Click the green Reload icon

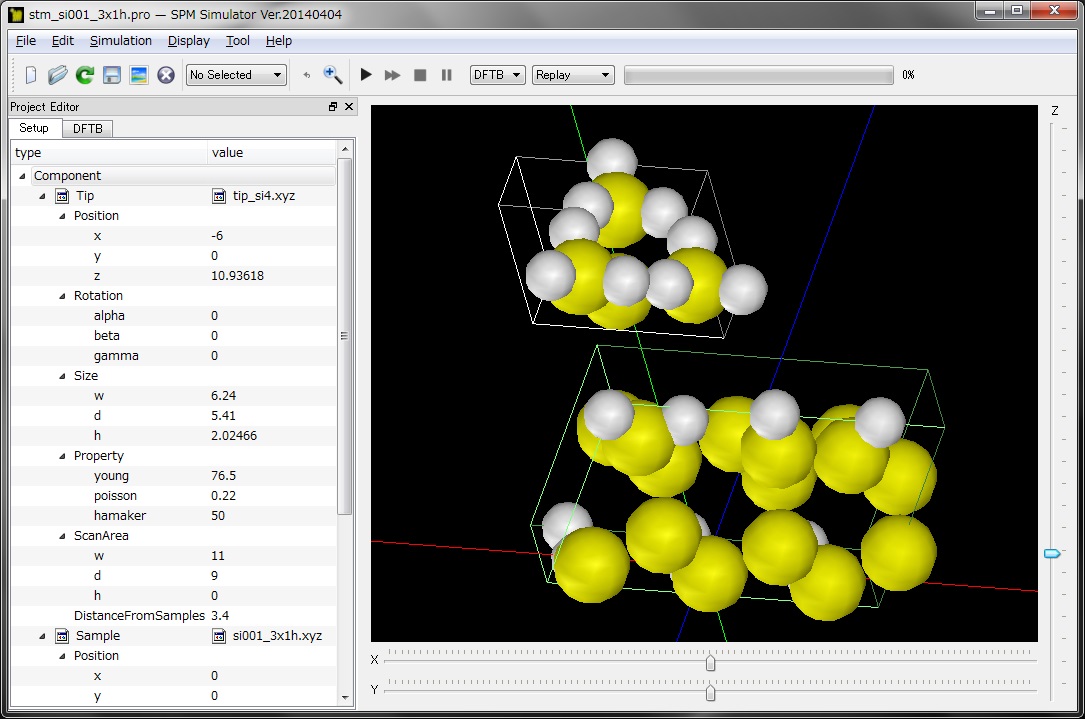coord(85,75)
